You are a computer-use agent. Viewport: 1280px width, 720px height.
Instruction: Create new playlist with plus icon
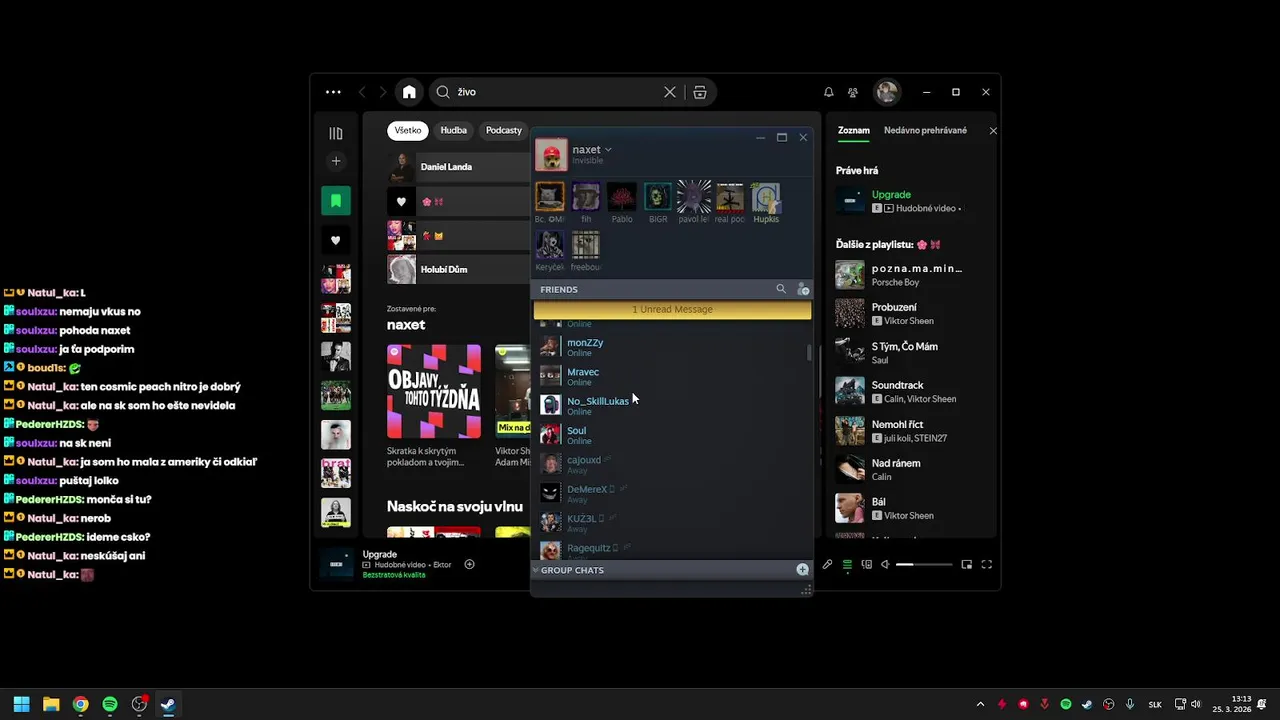(x=336, y=161)
